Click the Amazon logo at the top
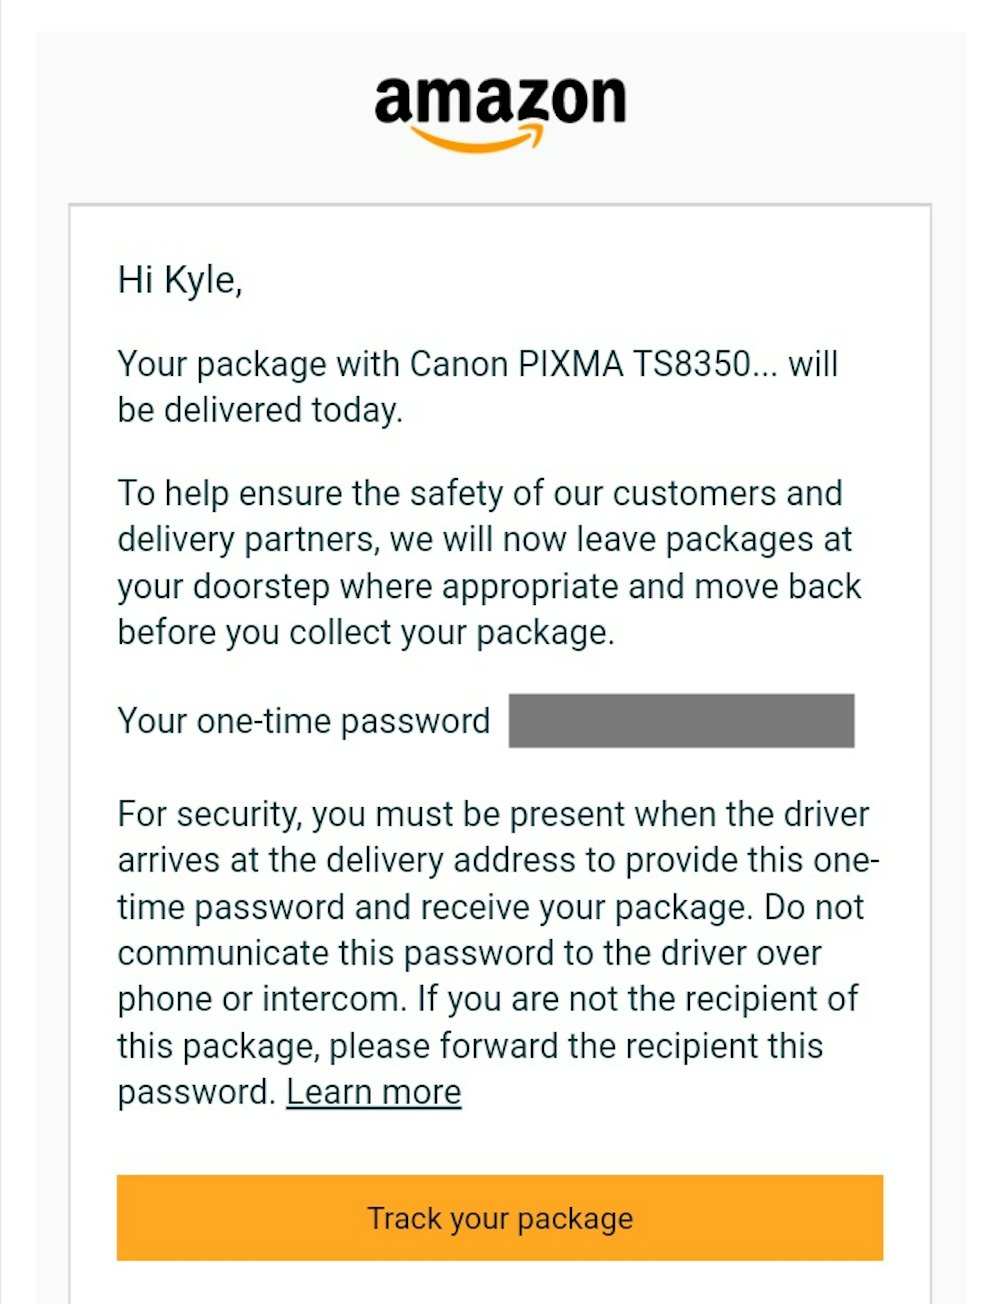The width and height of the screenshot is (1000, 1304). tap(500, 102)
